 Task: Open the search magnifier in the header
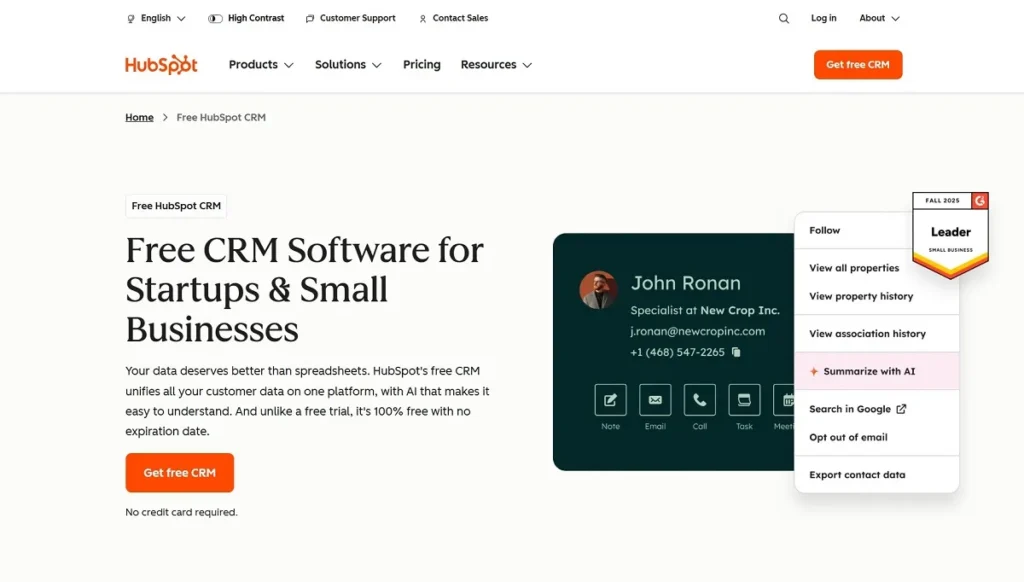[x=784, y=18]
